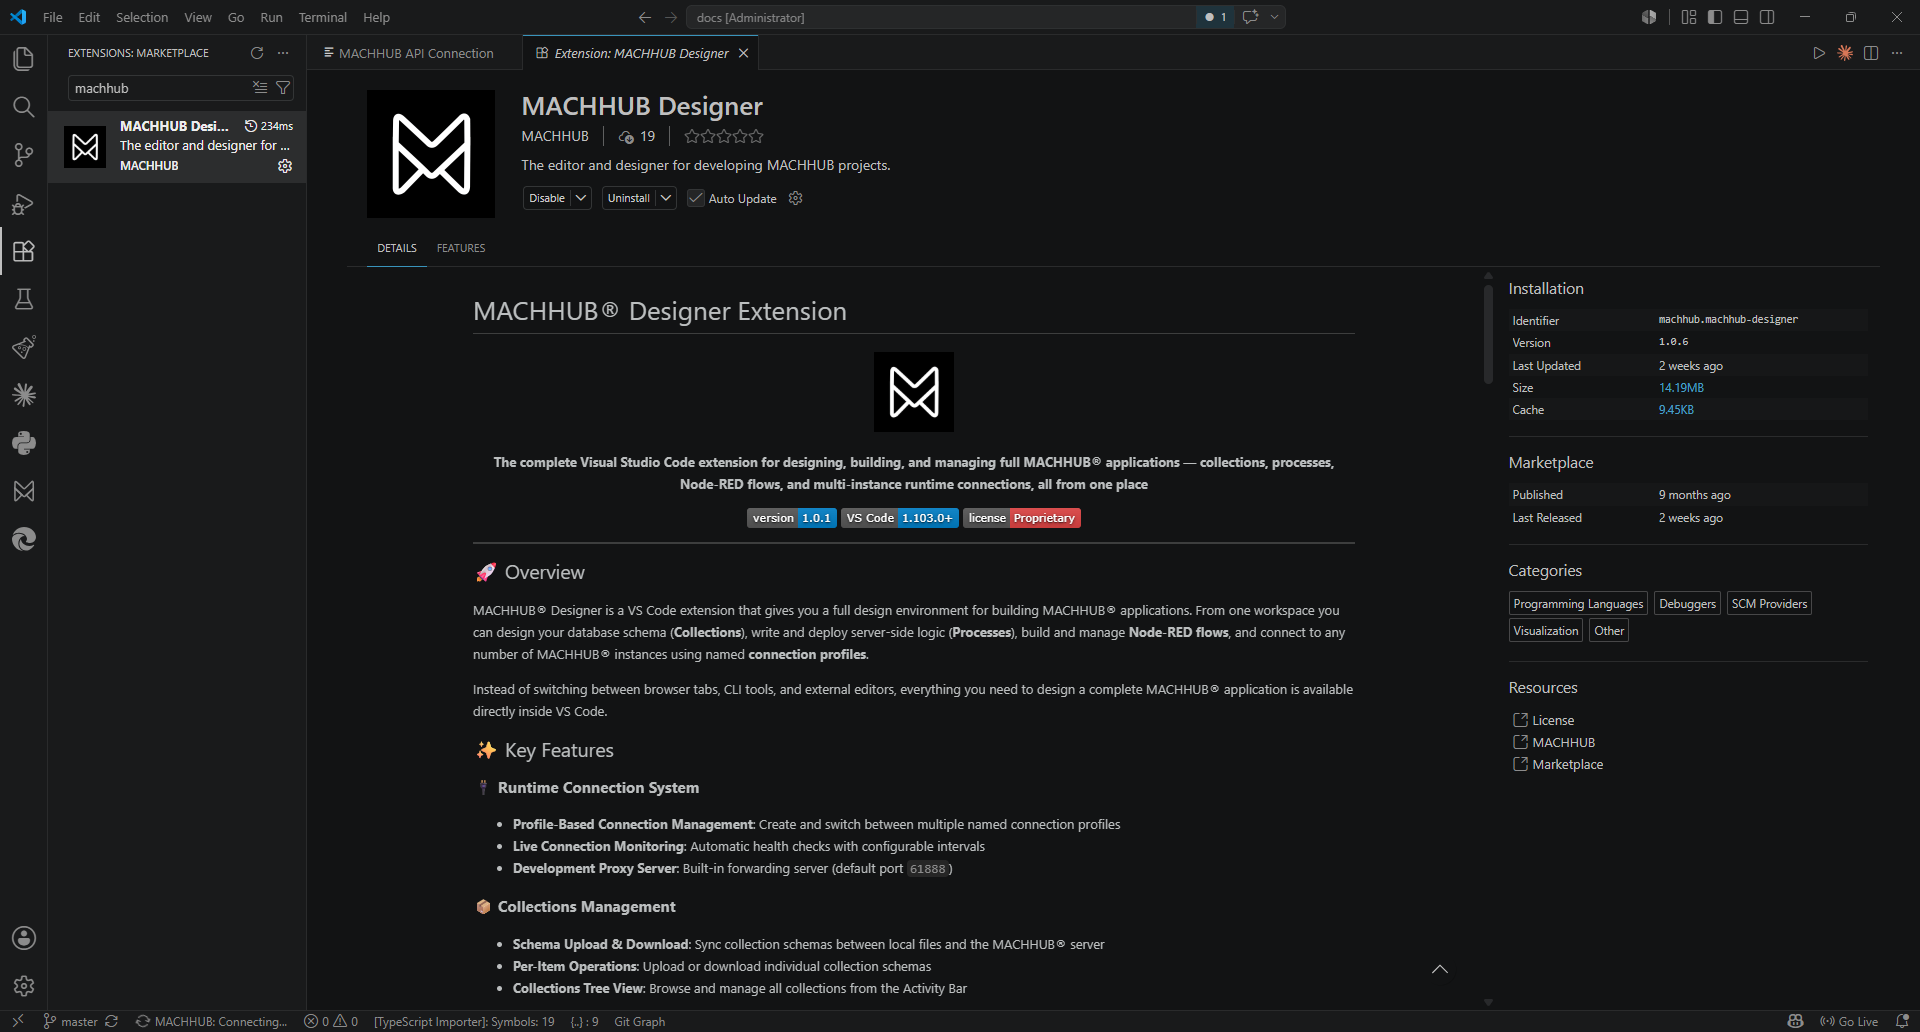Open the License resource link

tap(1553, 720)
